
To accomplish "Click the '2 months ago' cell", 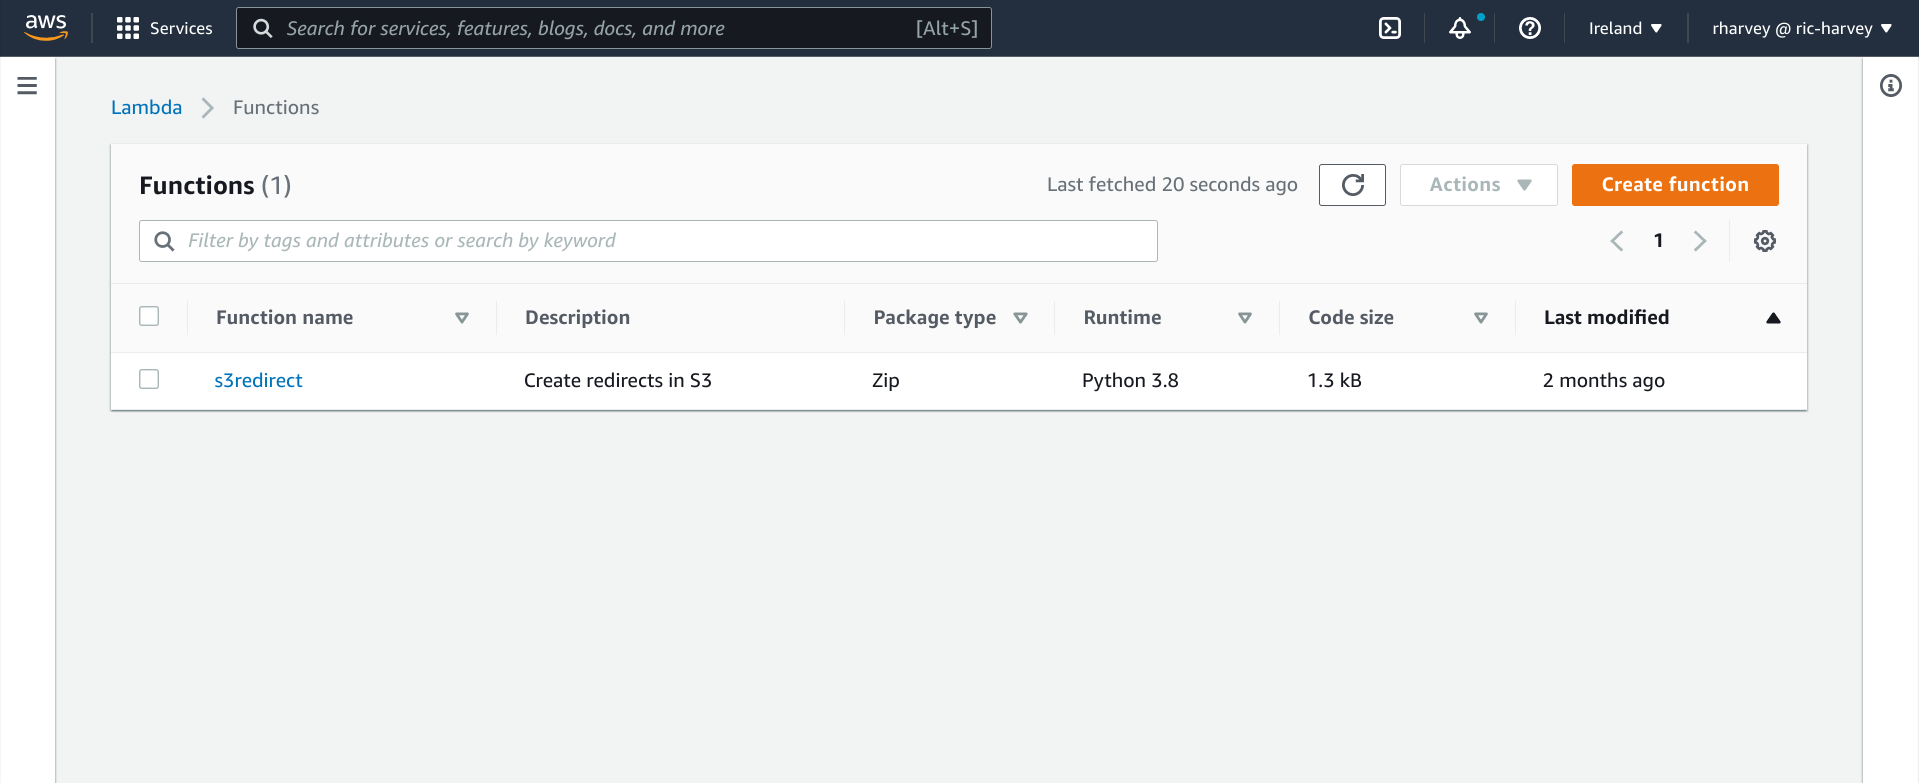I will (1603, 380).
